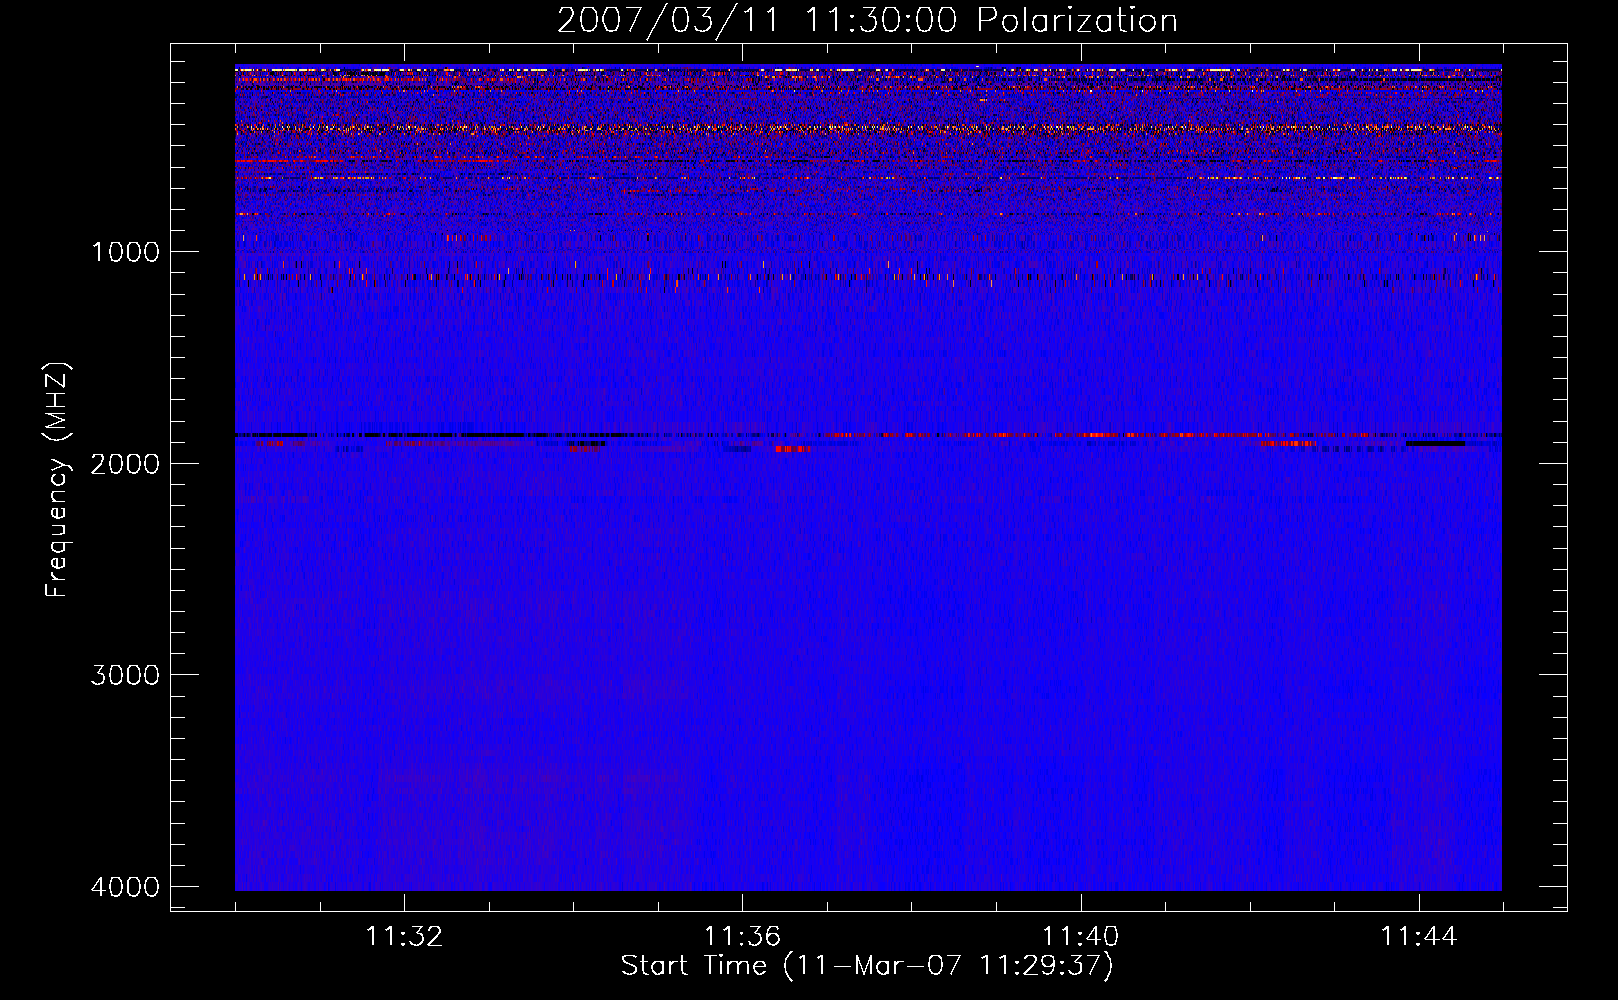Click the "Frequency (MHZ)" axis label
Image resolution: width=1618 pixels, height=1000 pixels.
click(57, 480)
